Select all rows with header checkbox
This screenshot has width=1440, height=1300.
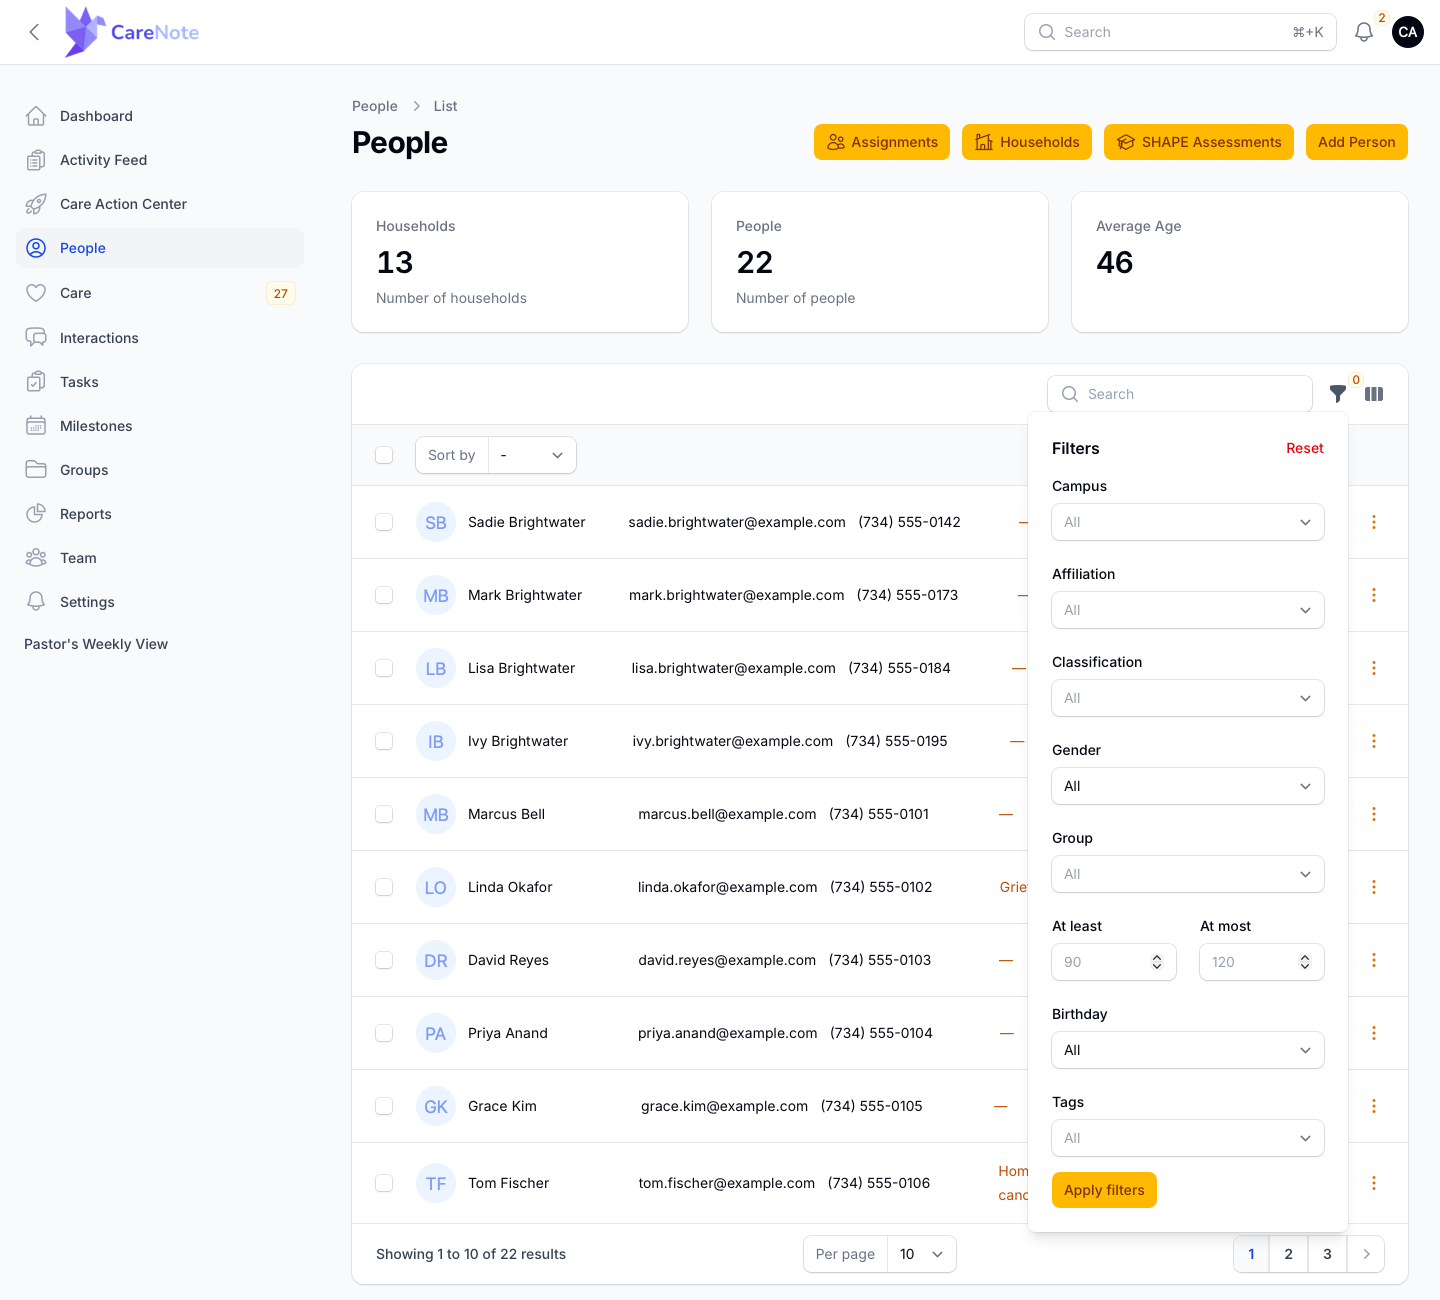[384, 455]
